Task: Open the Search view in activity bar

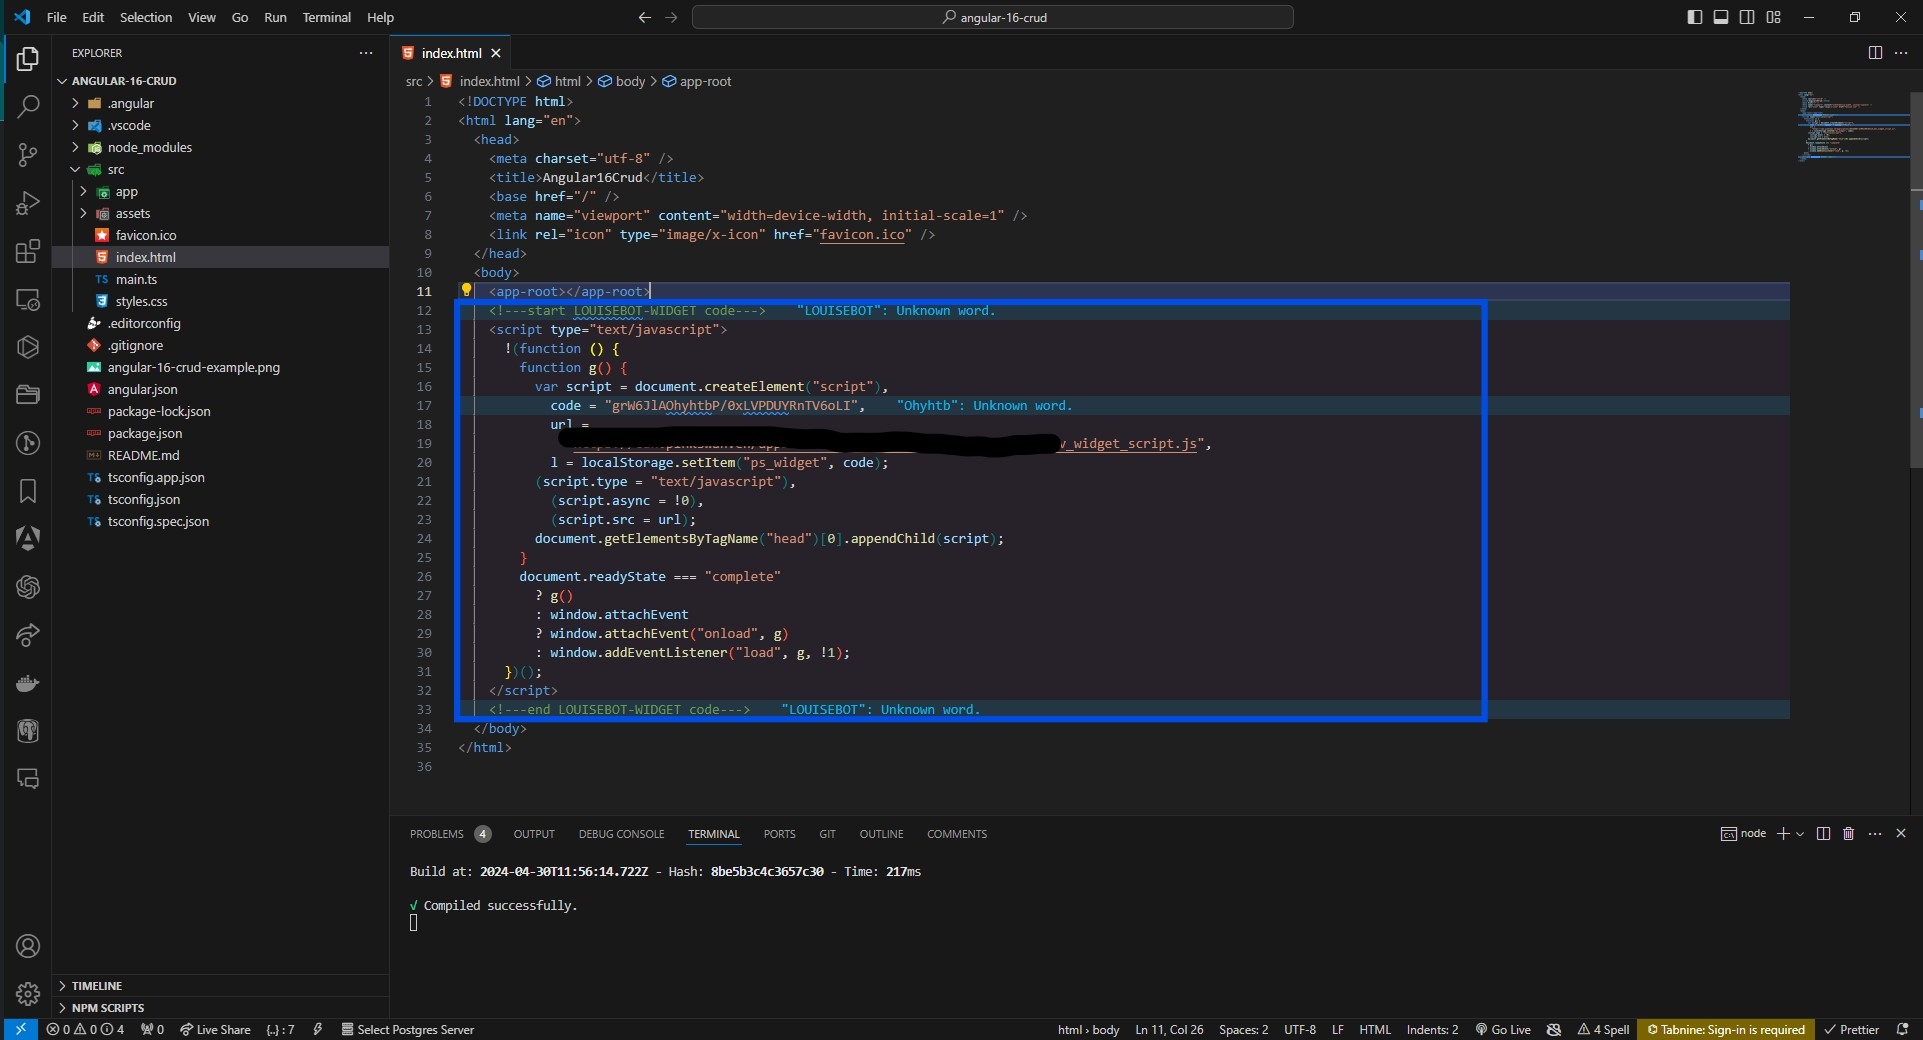Action: click(28, 106)
